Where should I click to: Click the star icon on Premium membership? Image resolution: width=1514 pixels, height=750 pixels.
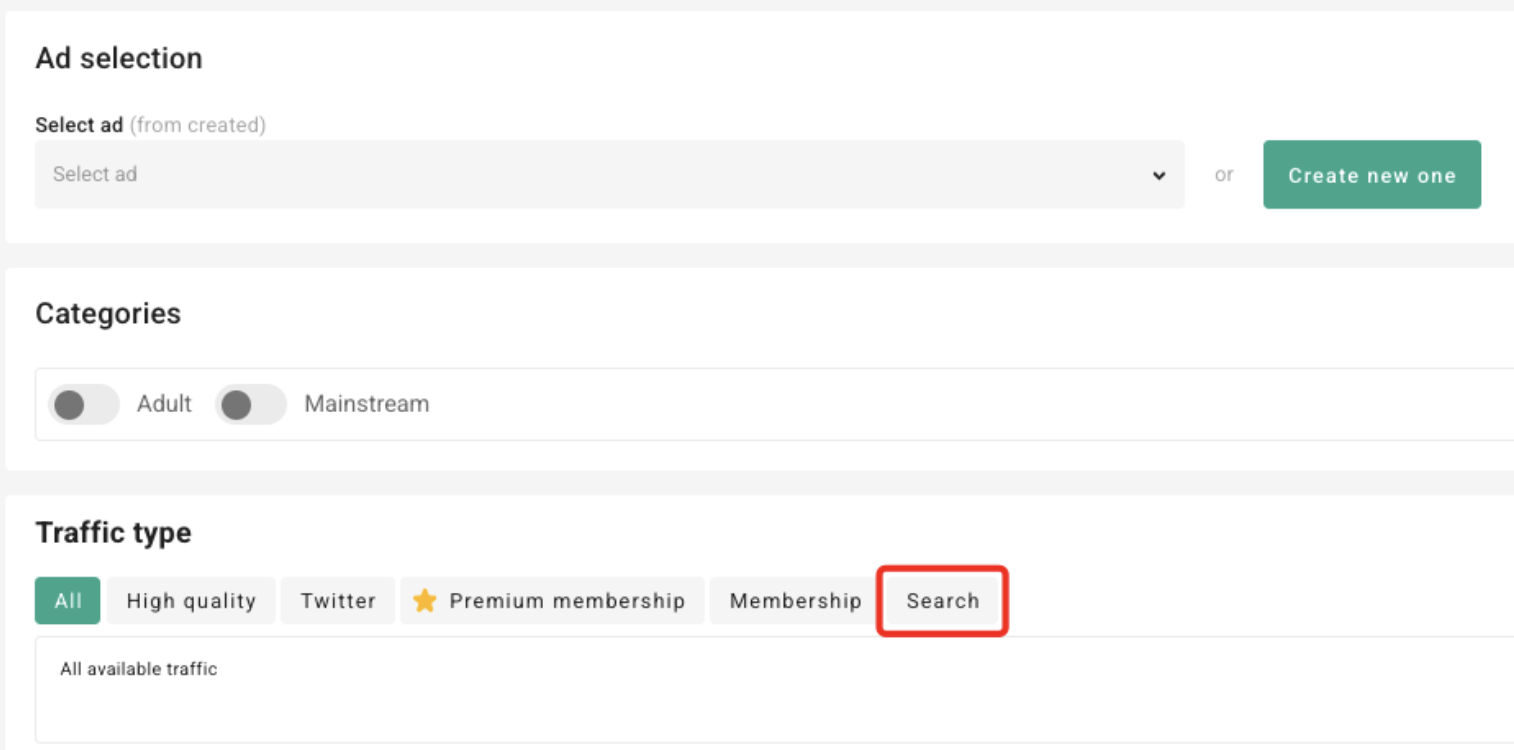pyautogui.click(x=425, y=600)
